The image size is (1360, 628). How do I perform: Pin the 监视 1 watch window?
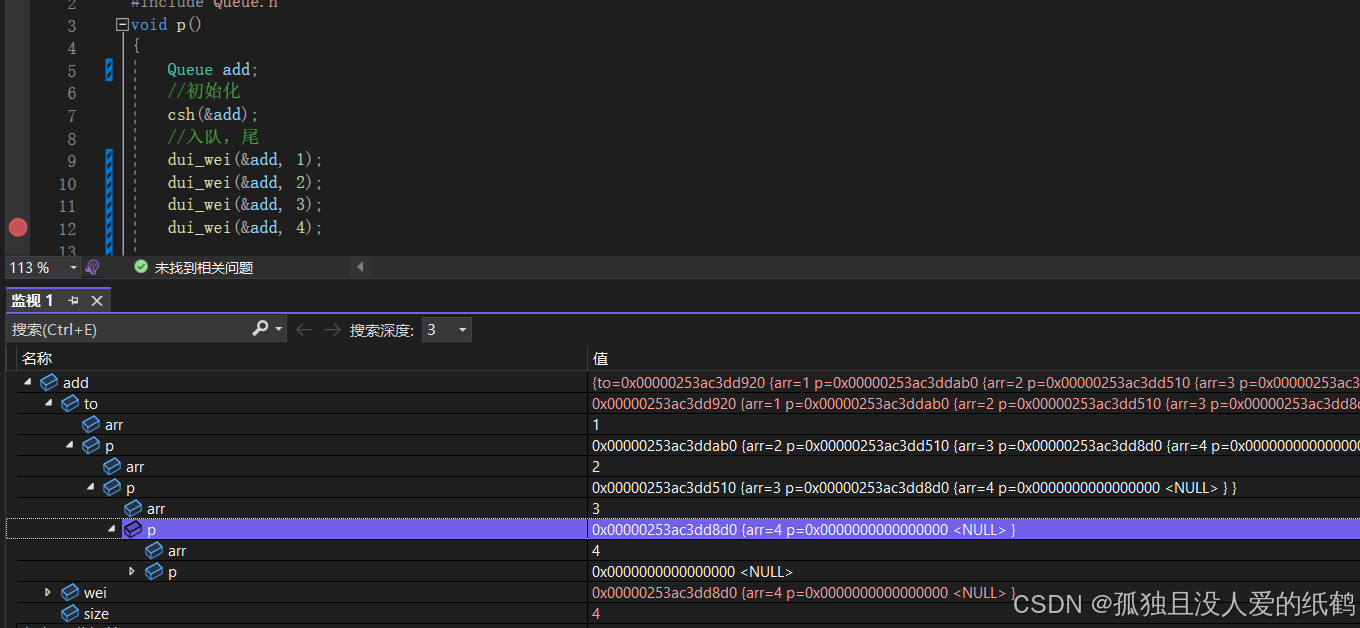(x=74, y=300)
